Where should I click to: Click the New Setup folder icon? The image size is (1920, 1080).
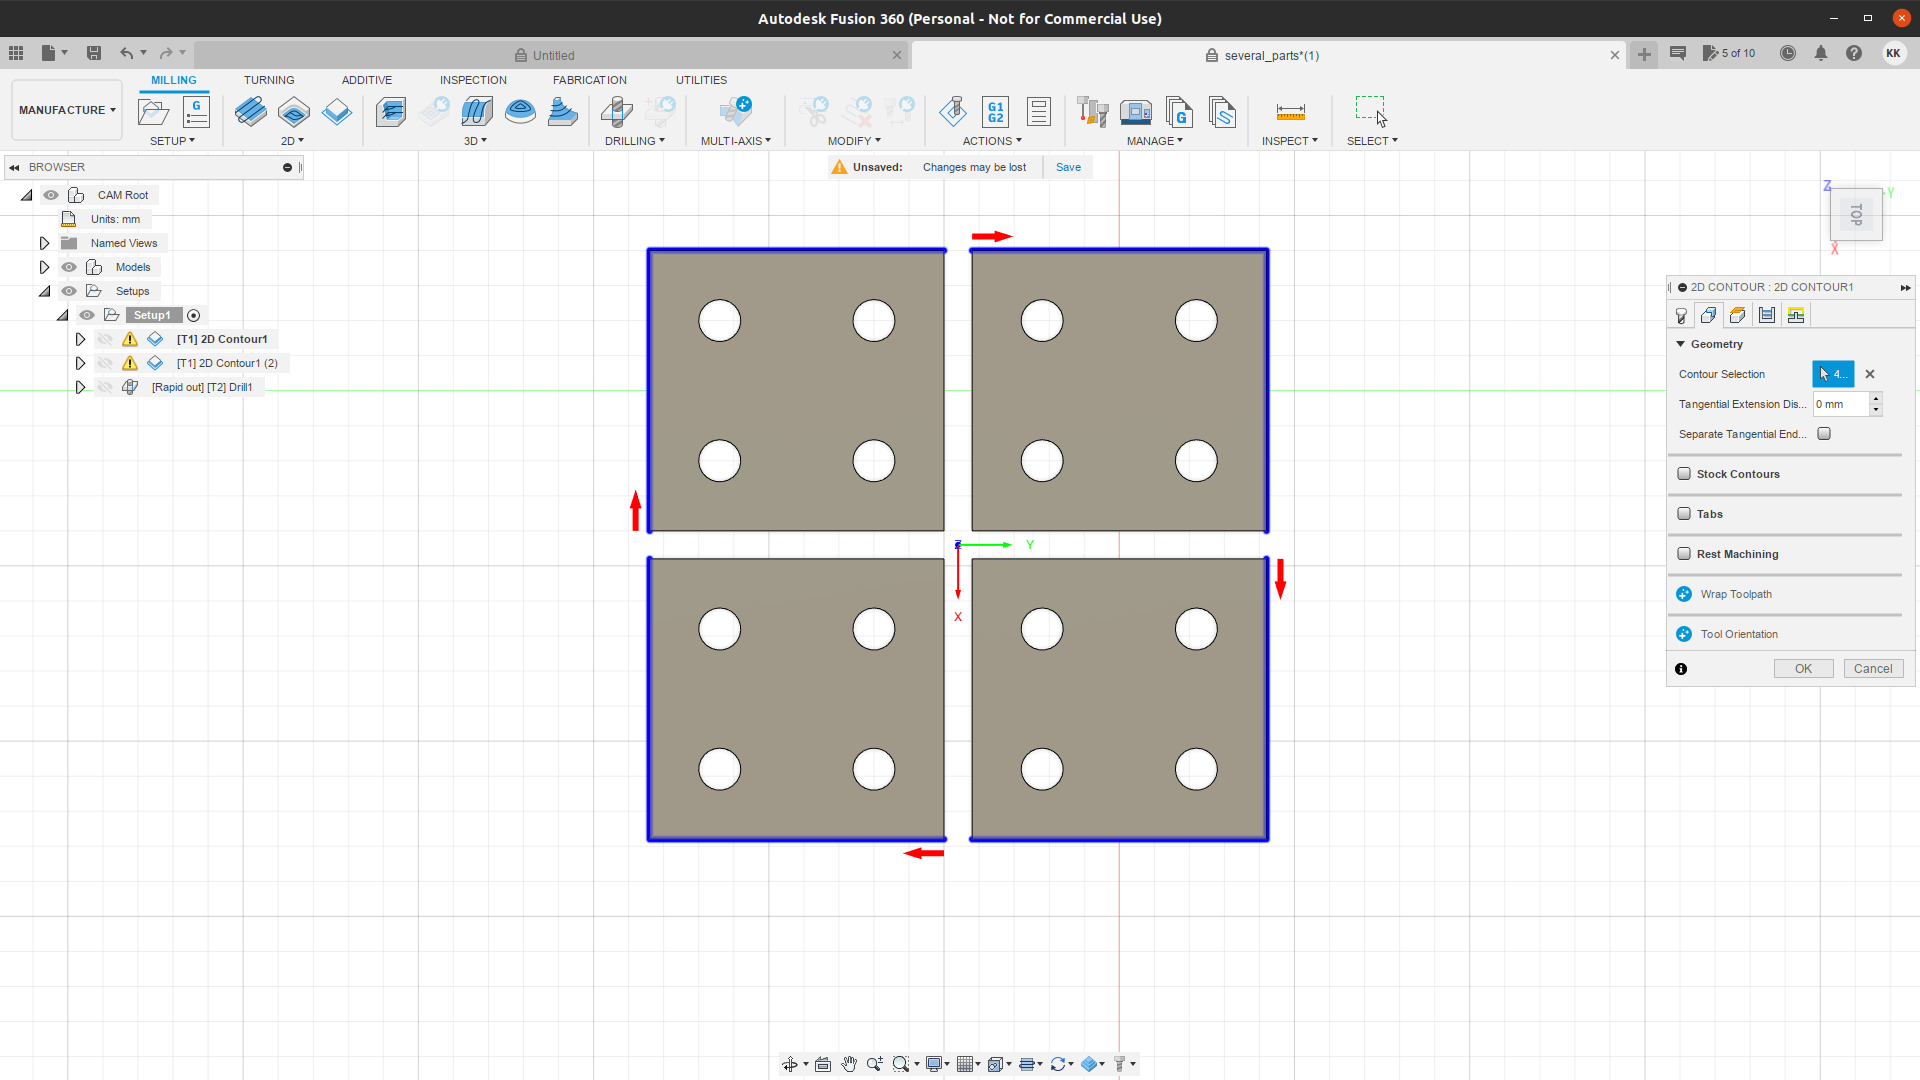(x=153, y=111)
